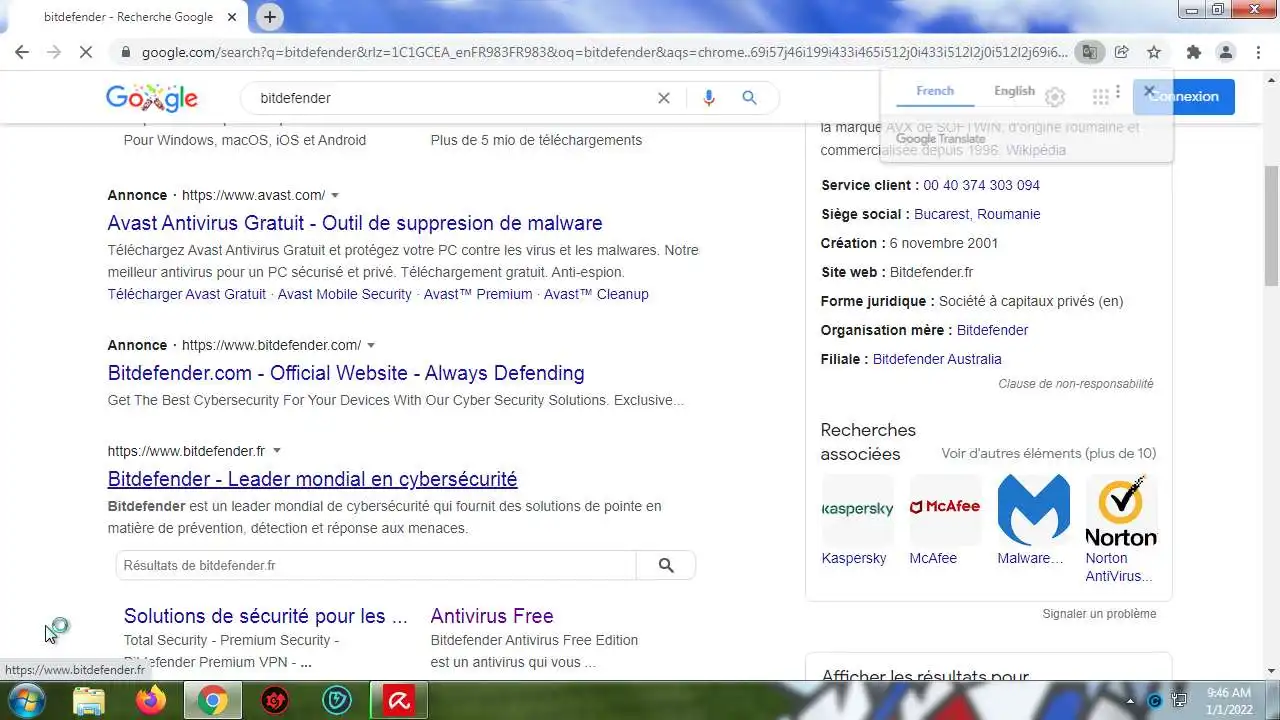
Task: Close the Google Translate popup
Action: [x=1149, y=90]
